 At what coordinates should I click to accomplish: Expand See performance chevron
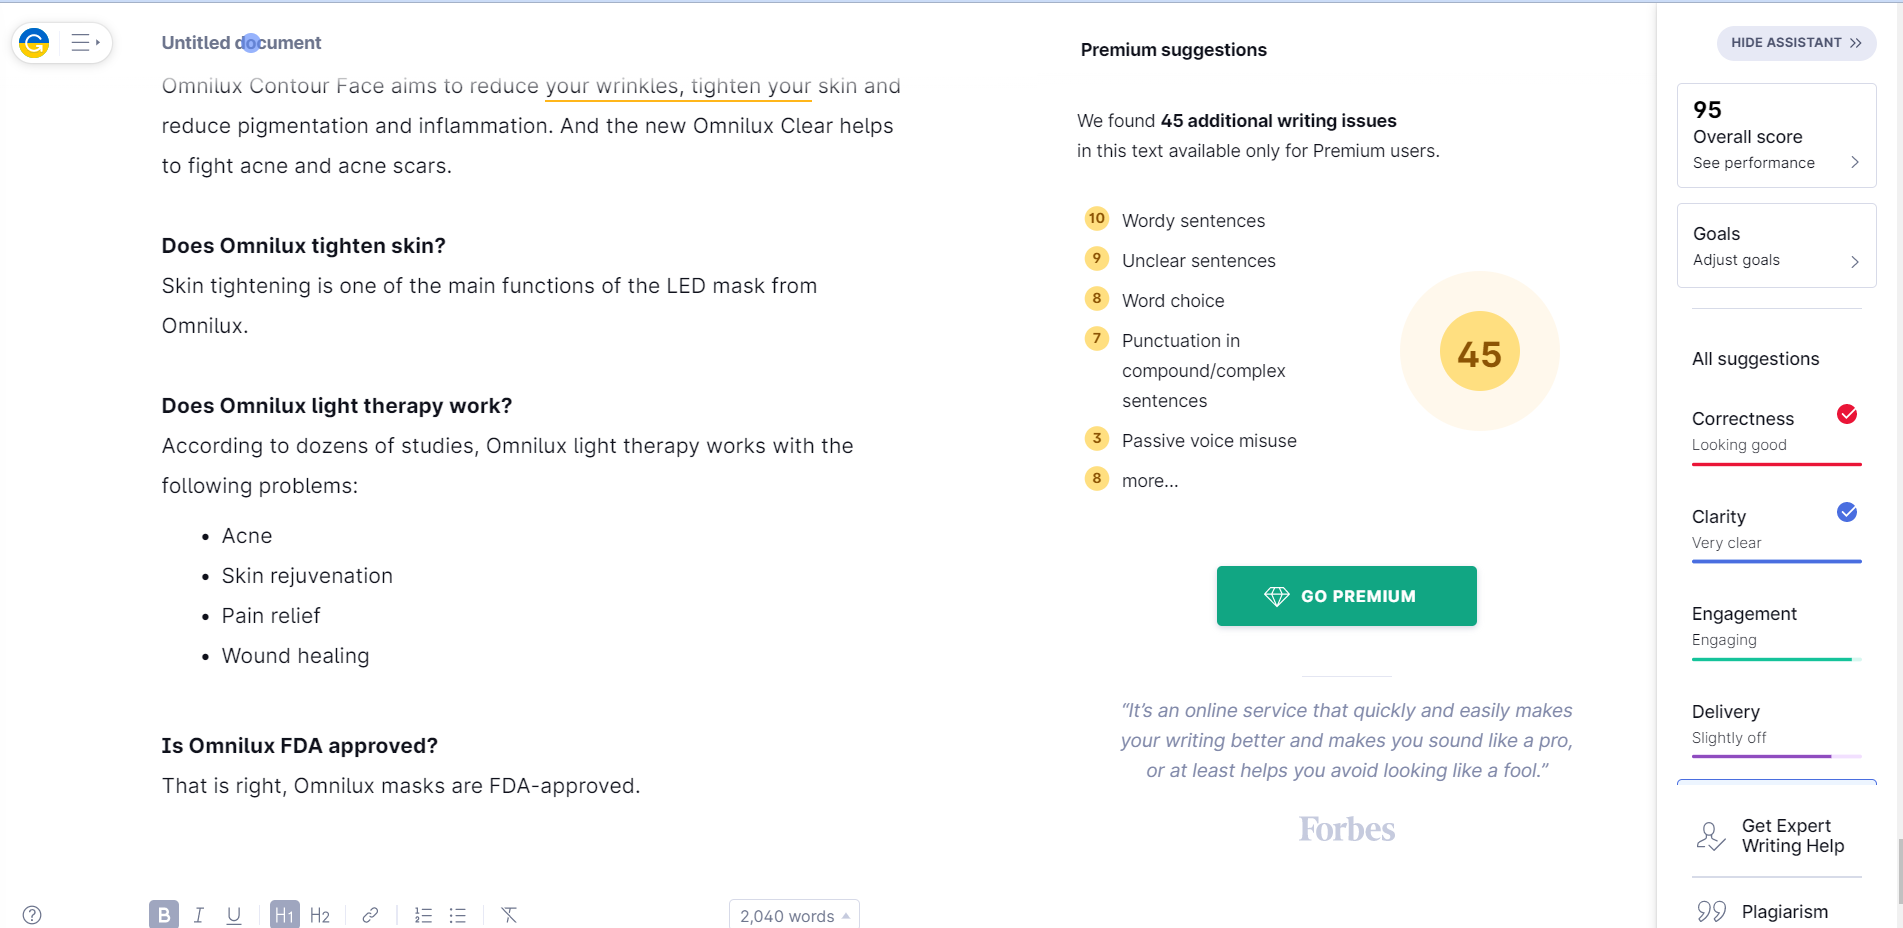(1854, 162)
